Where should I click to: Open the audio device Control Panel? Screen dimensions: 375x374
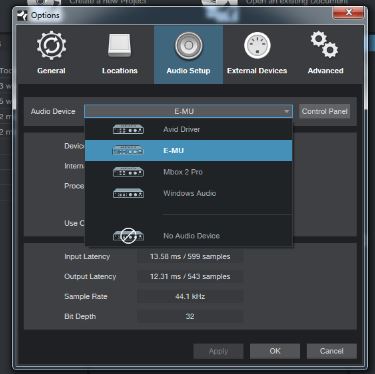click(x=324, y=111)
